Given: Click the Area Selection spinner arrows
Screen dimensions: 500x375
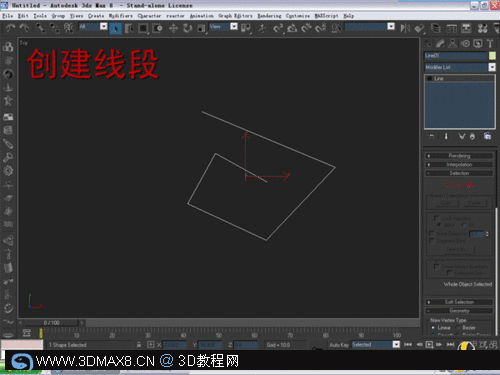Looking at the screenshot, I should click(x=487, y=234).
